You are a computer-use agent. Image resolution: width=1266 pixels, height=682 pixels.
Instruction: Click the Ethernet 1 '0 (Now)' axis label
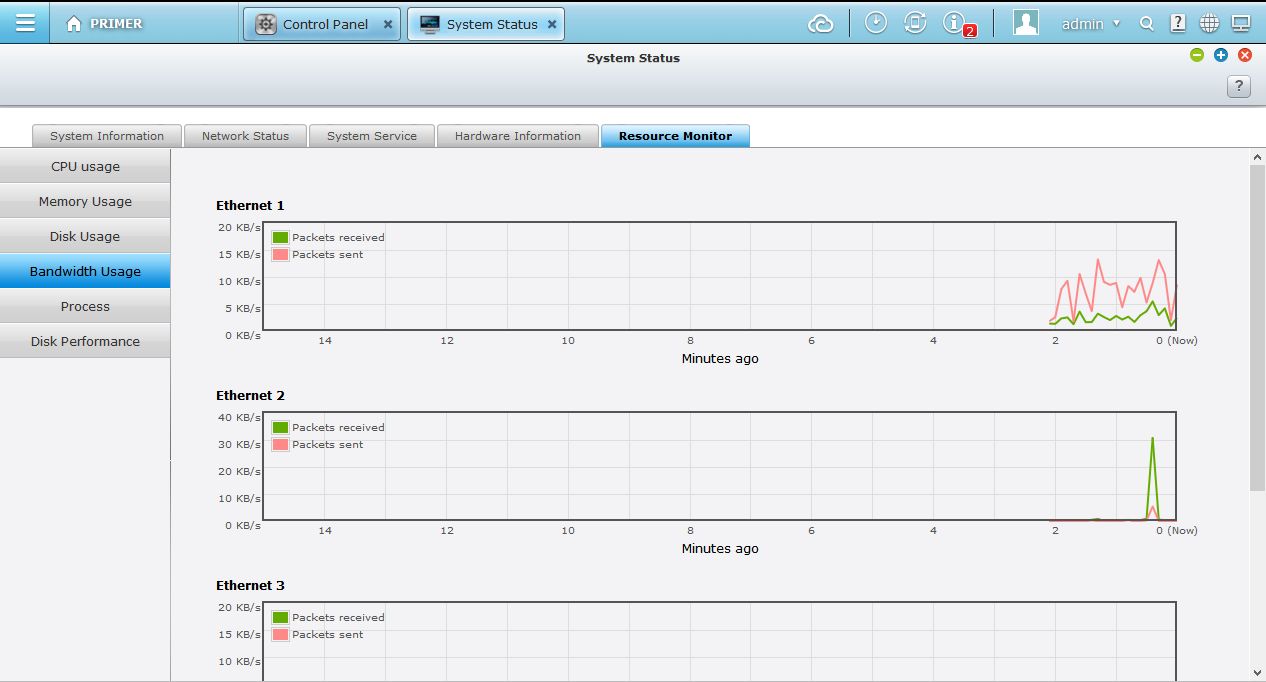click(1177, 341)
